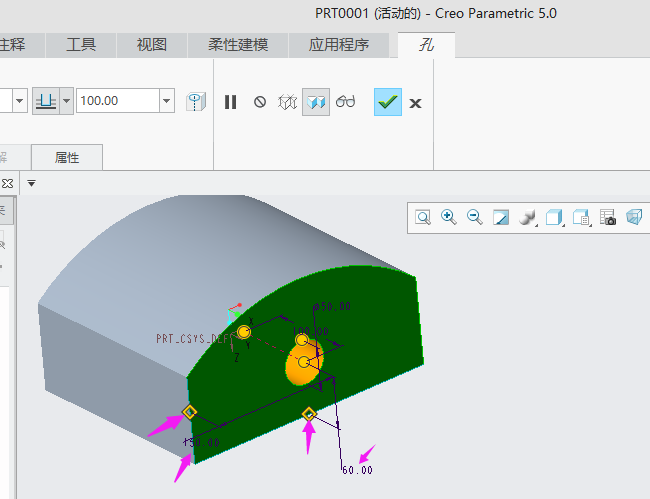Screen dimensions: 650x499
Task: Click the hole diameter handle above the hole
Action: tap(301, 340)
